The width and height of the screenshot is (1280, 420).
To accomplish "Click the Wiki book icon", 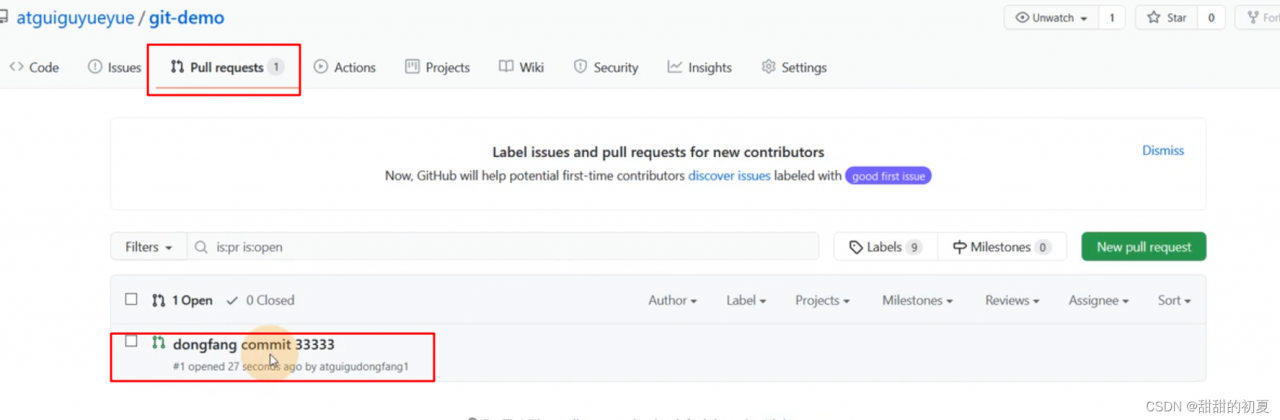I will [507, 67].
